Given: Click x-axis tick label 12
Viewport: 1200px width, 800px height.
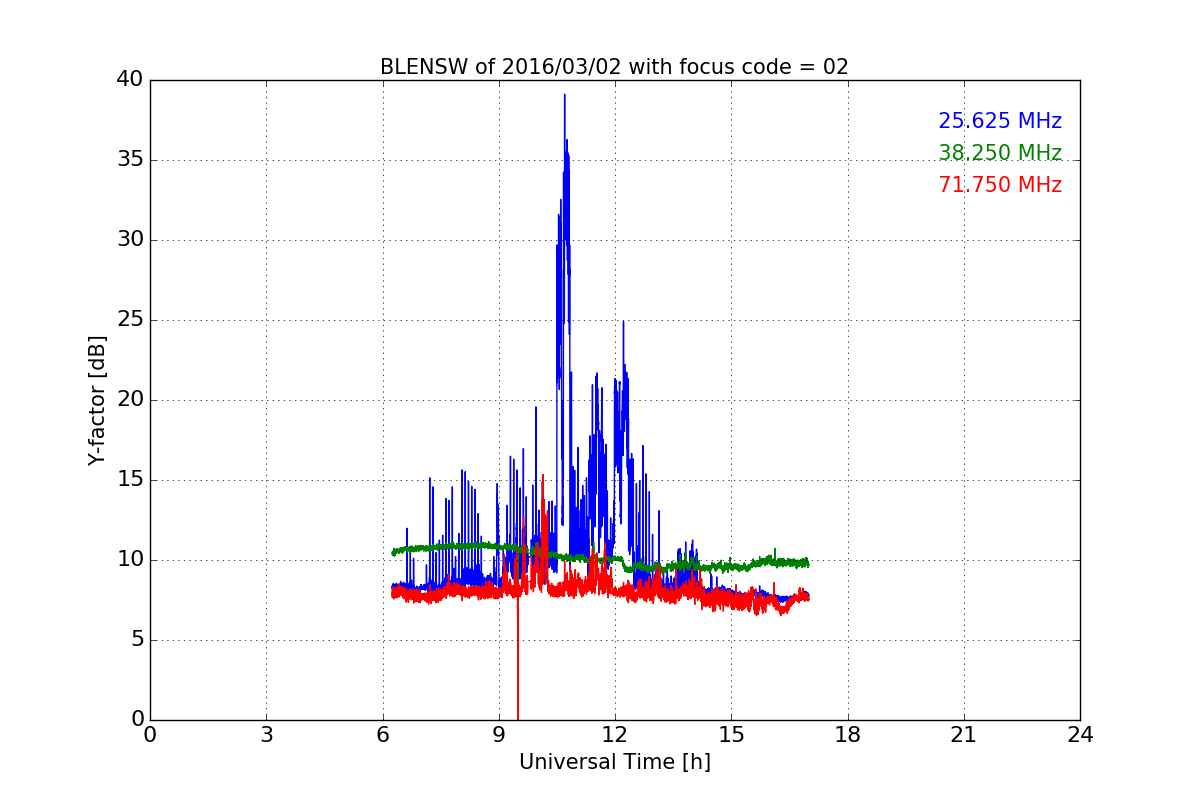Looking at the screenshot, I should point(615,734).
